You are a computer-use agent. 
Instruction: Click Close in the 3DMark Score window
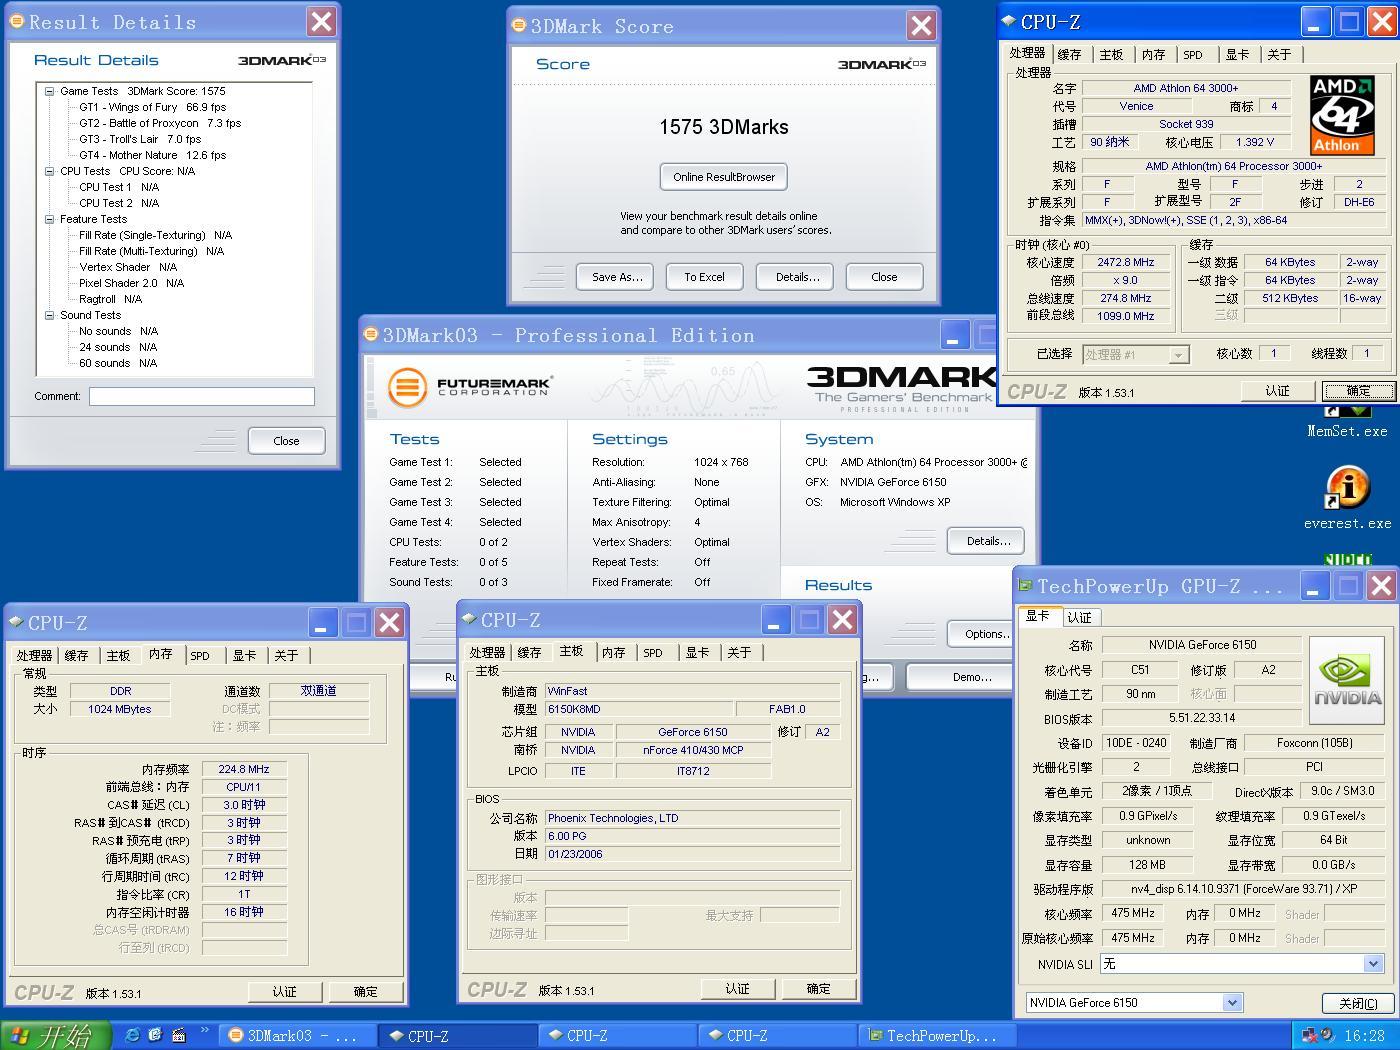[884, 277]
